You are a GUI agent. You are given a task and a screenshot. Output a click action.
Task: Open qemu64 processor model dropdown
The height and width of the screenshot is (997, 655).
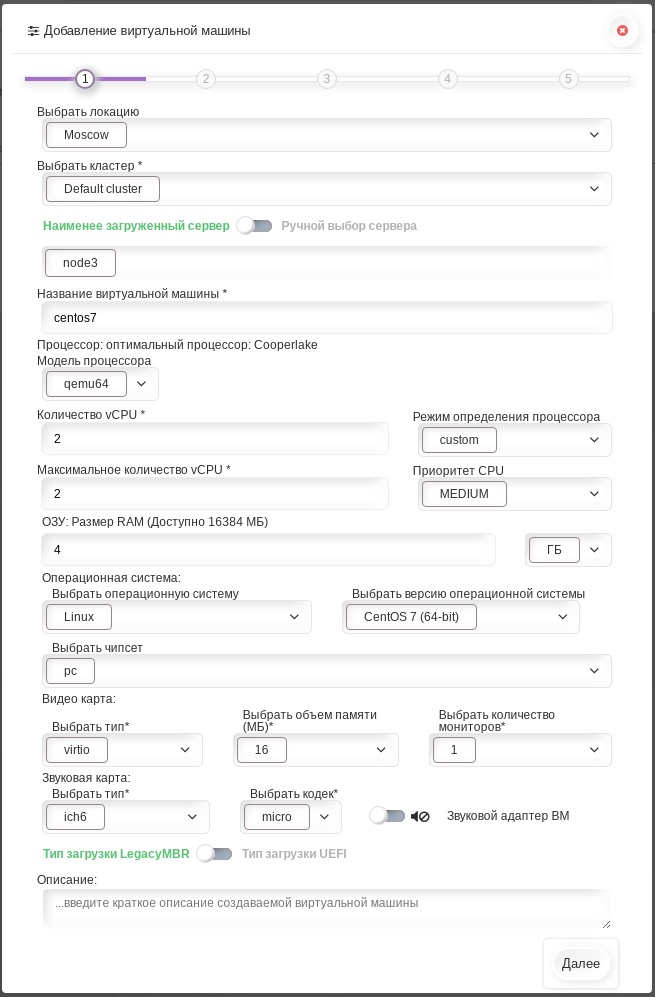(x=101, y=384)
